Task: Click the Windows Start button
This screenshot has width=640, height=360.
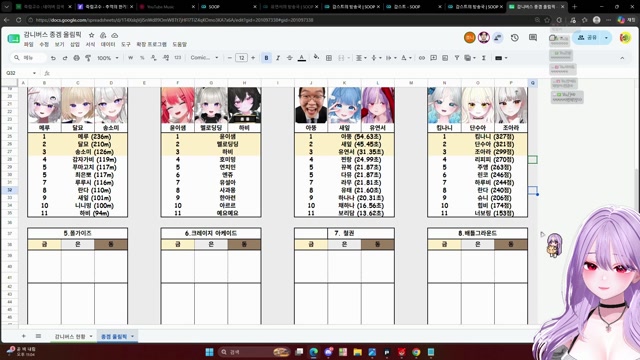Action: tap(209, 352)
